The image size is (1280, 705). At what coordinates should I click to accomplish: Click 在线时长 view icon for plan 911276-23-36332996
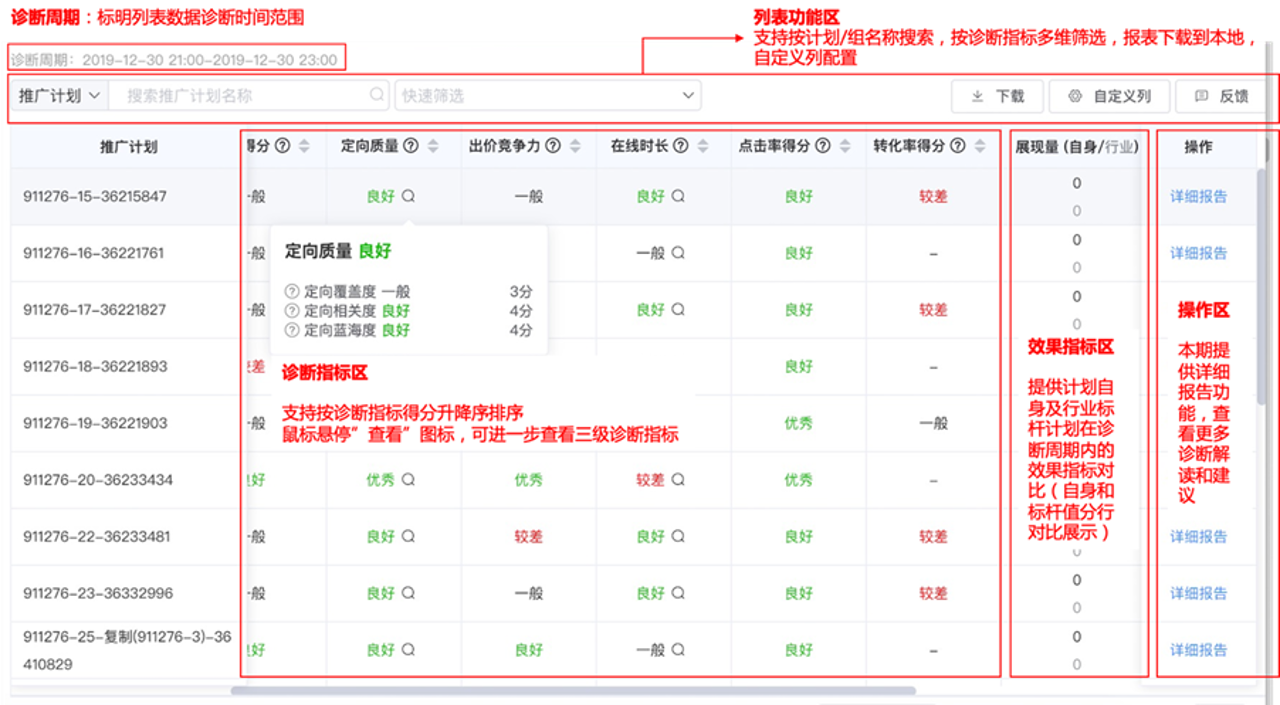(678, 593)
